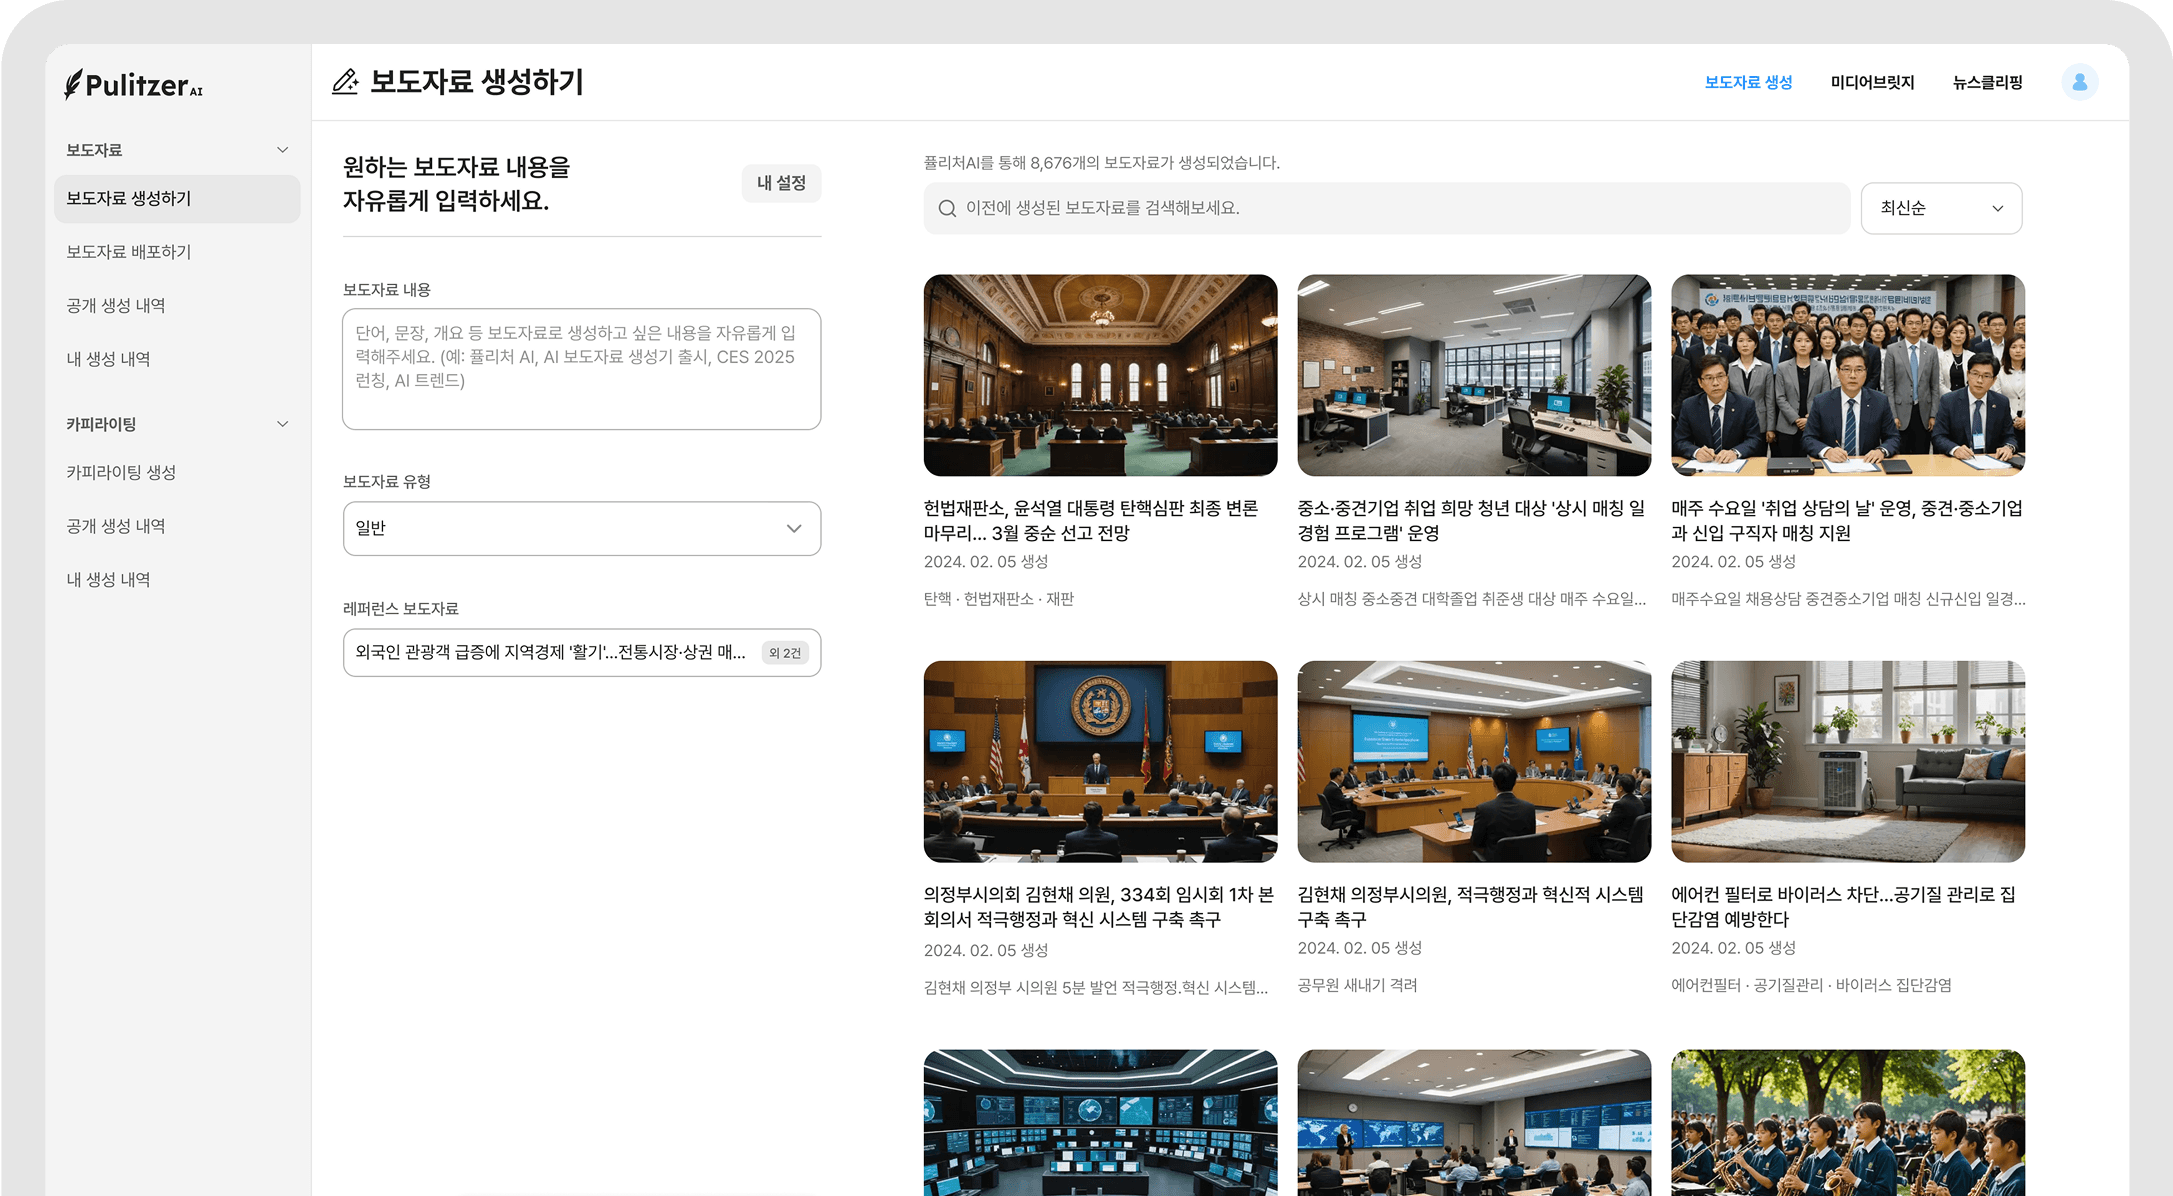The height and width of the screenshot is (1196, 2173).
Task: Click the pencil icon beside page title
Action: point(345,82)
